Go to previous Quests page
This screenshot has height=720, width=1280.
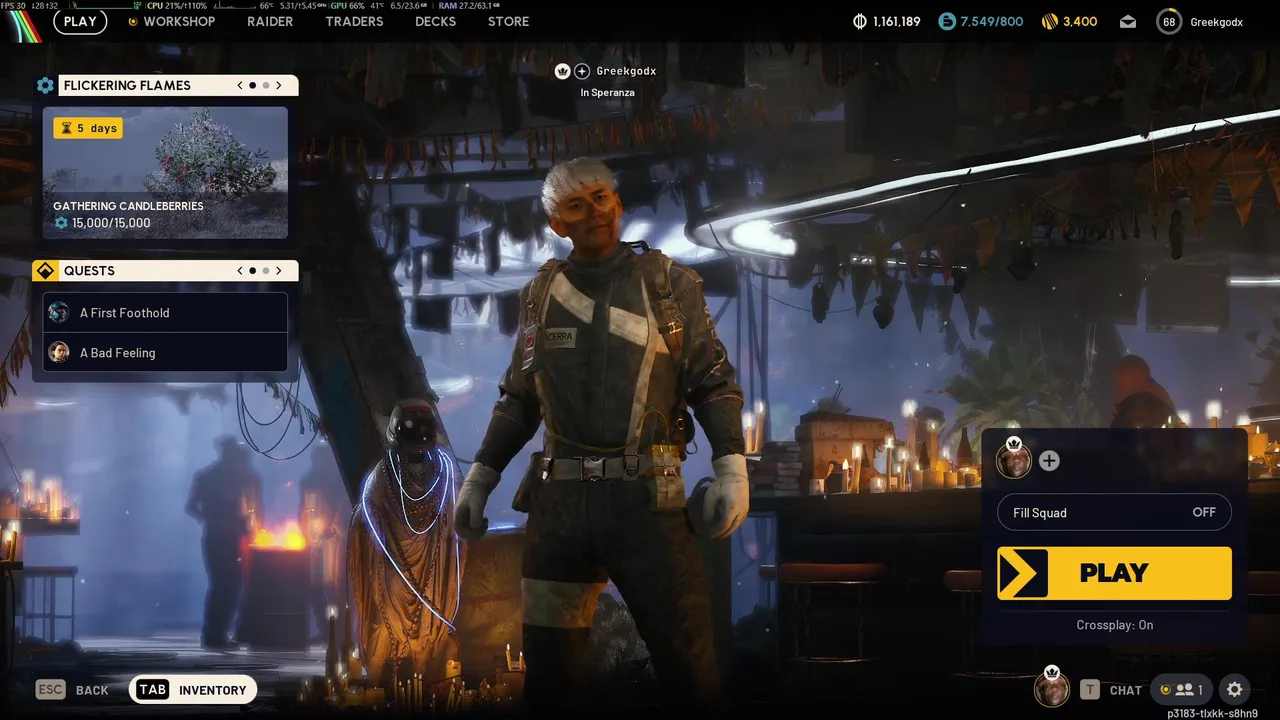(x=240, y=271)
